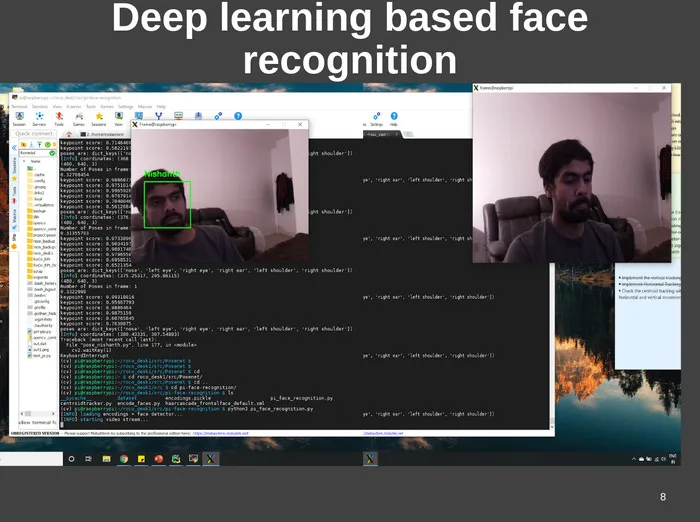The image size is (700, 522).
Task: Click the Session icon in MobaXterm toolbar
Action: pyautogui.click(x=19, y=118)
